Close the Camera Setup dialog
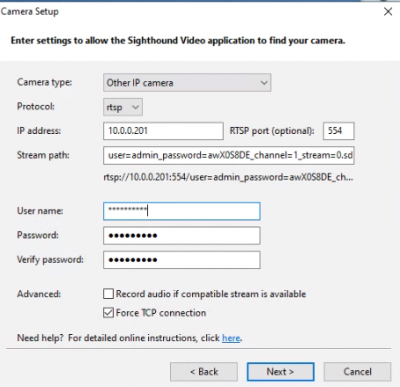The width and height of the screenshot is (400, 387). (x=388, y=12)
